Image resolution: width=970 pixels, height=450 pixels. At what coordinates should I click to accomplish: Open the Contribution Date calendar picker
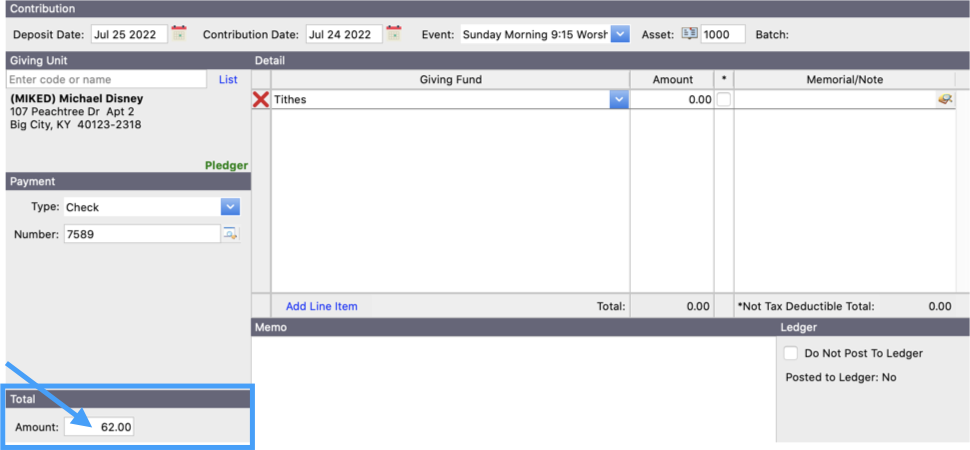click(394, 34)
